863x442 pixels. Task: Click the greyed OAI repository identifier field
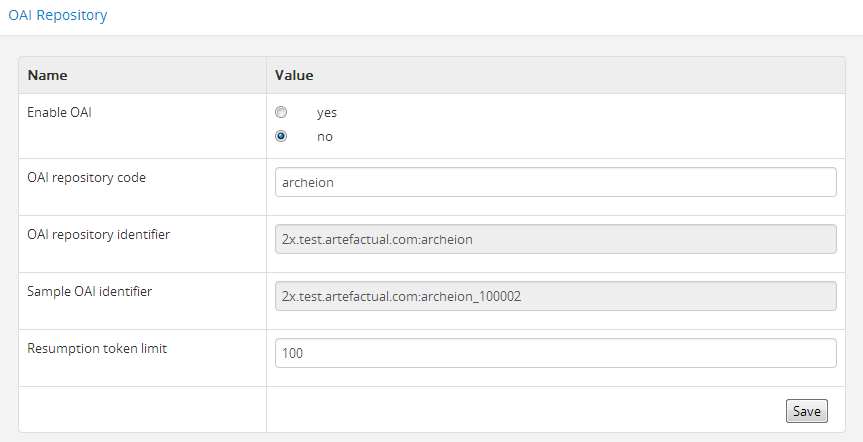tap(555, 239)
